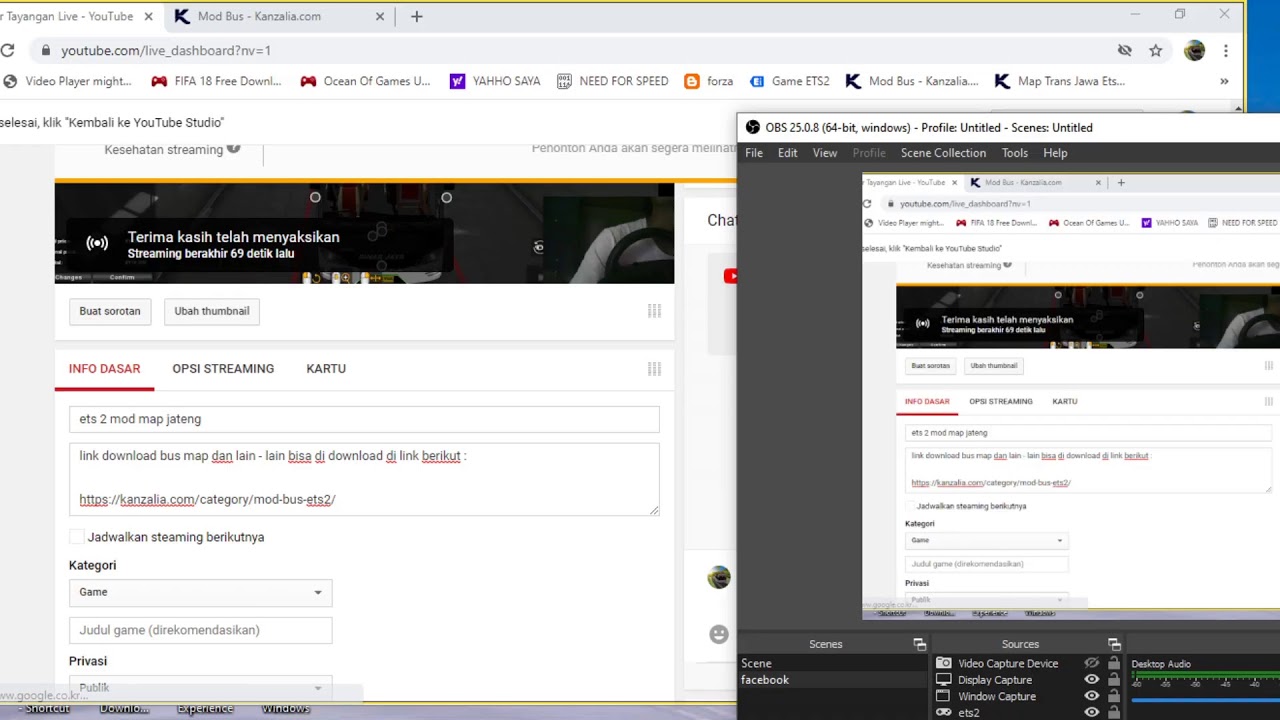Open Chrome's three-dot menu
The image size is (1280, 720).
[1226, 50]
